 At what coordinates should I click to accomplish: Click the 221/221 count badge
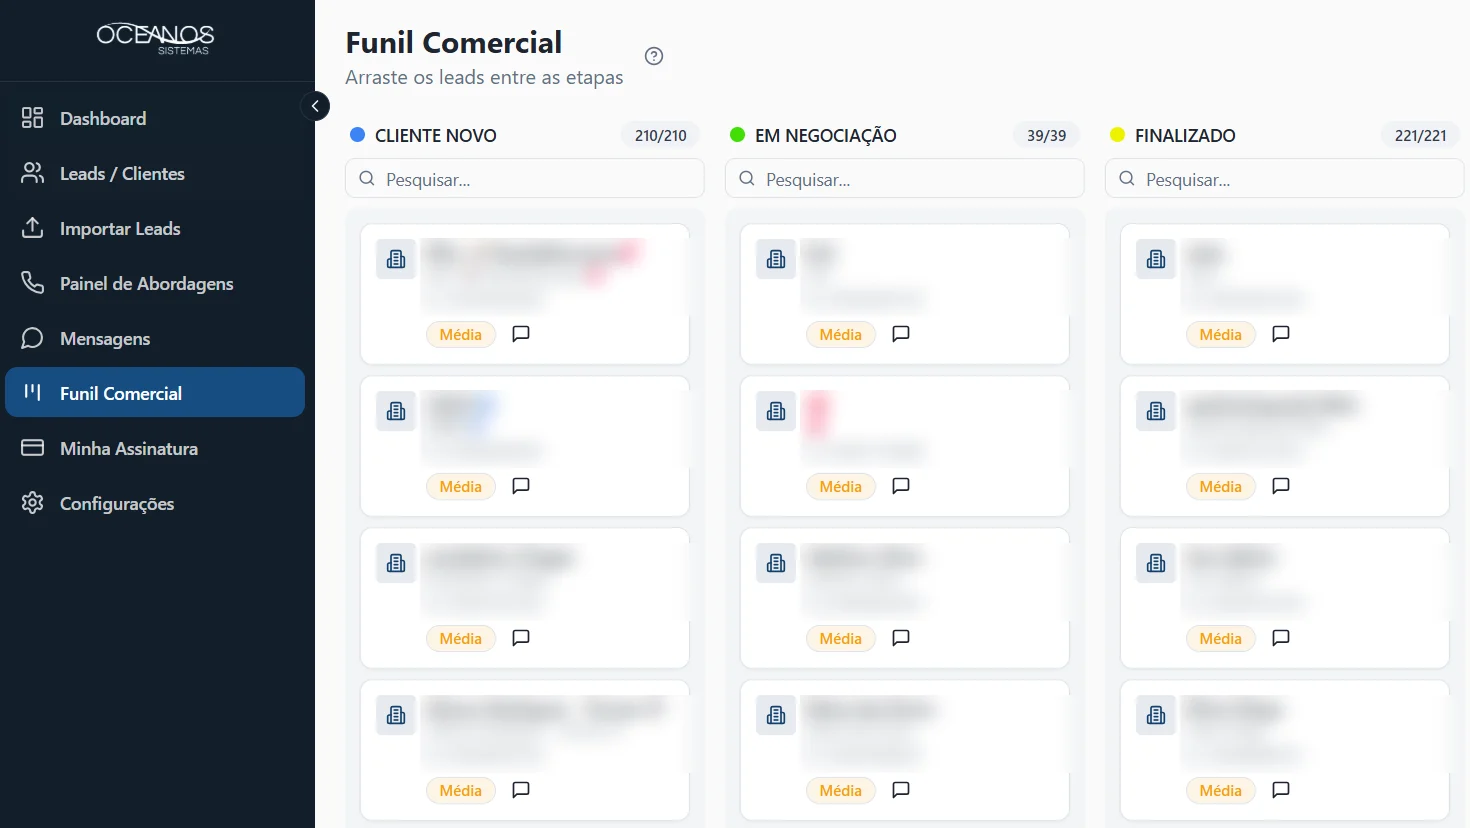tap(1421, 135)
